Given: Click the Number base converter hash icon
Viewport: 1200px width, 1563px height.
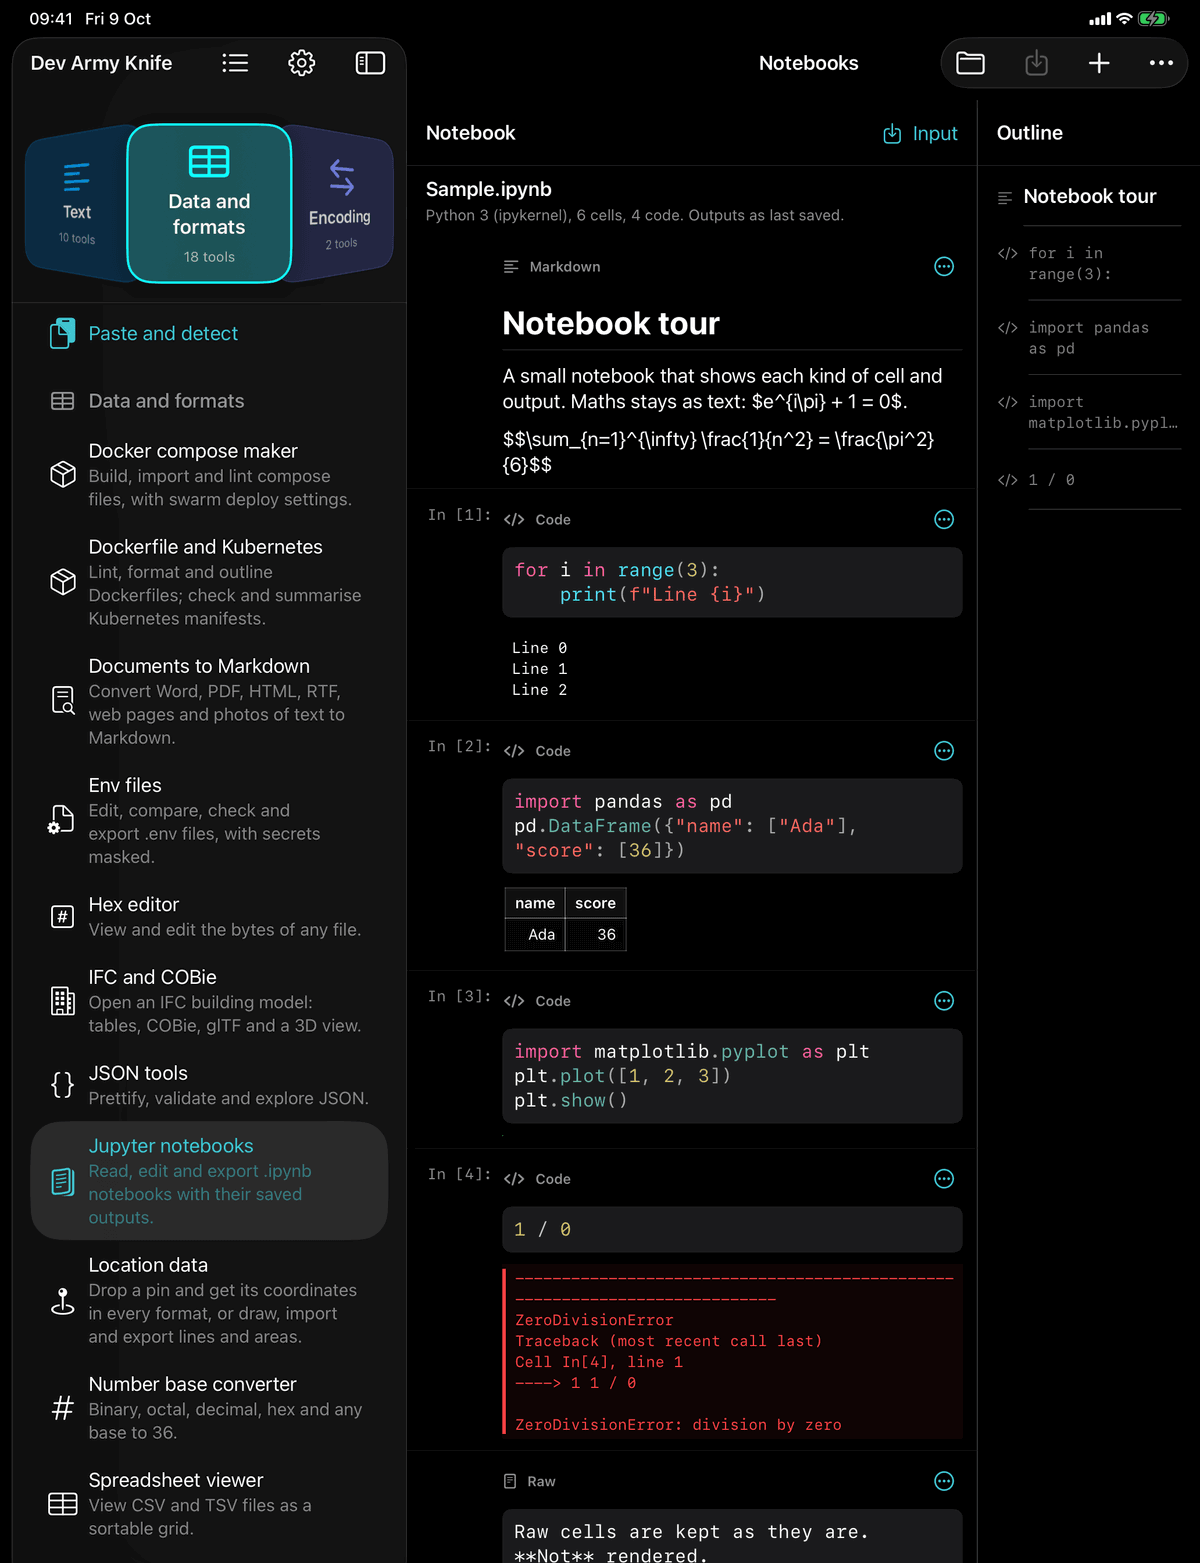Looking at the screenshot, I should [62, 1408].
